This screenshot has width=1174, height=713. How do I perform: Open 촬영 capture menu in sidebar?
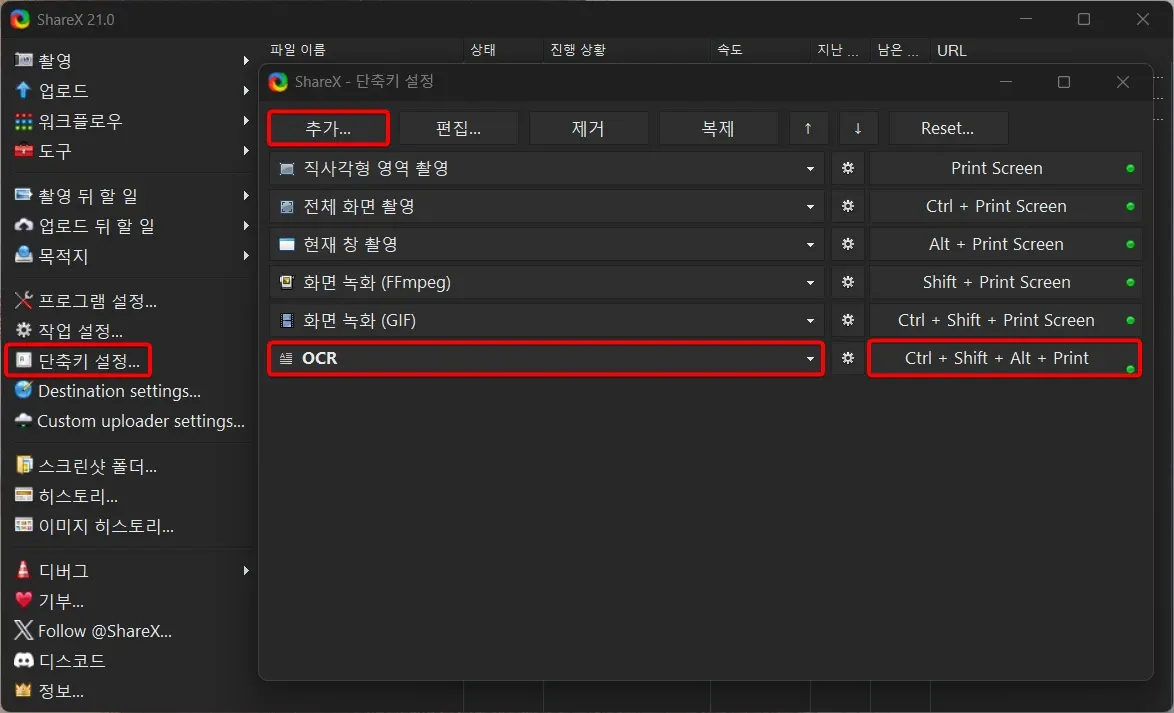131,61
